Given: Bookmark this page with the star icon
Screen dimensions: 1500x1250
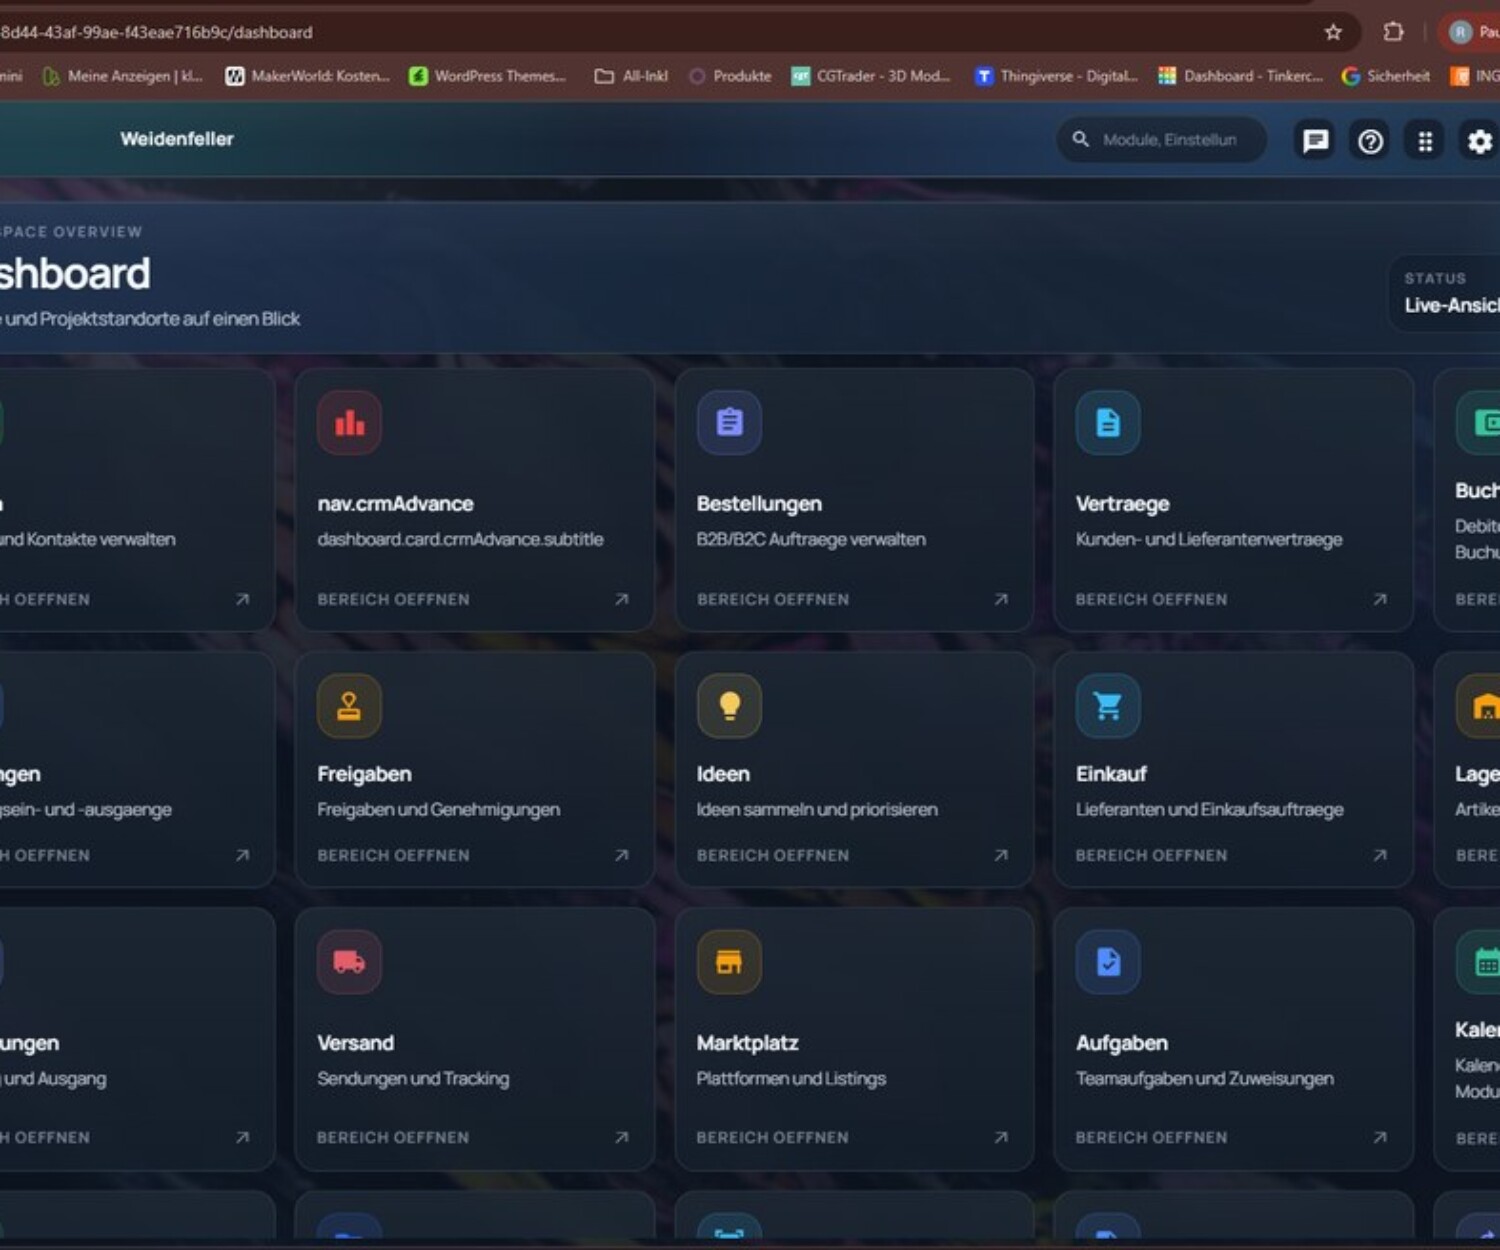Looking at the screenshot, I should [1333, 32].
